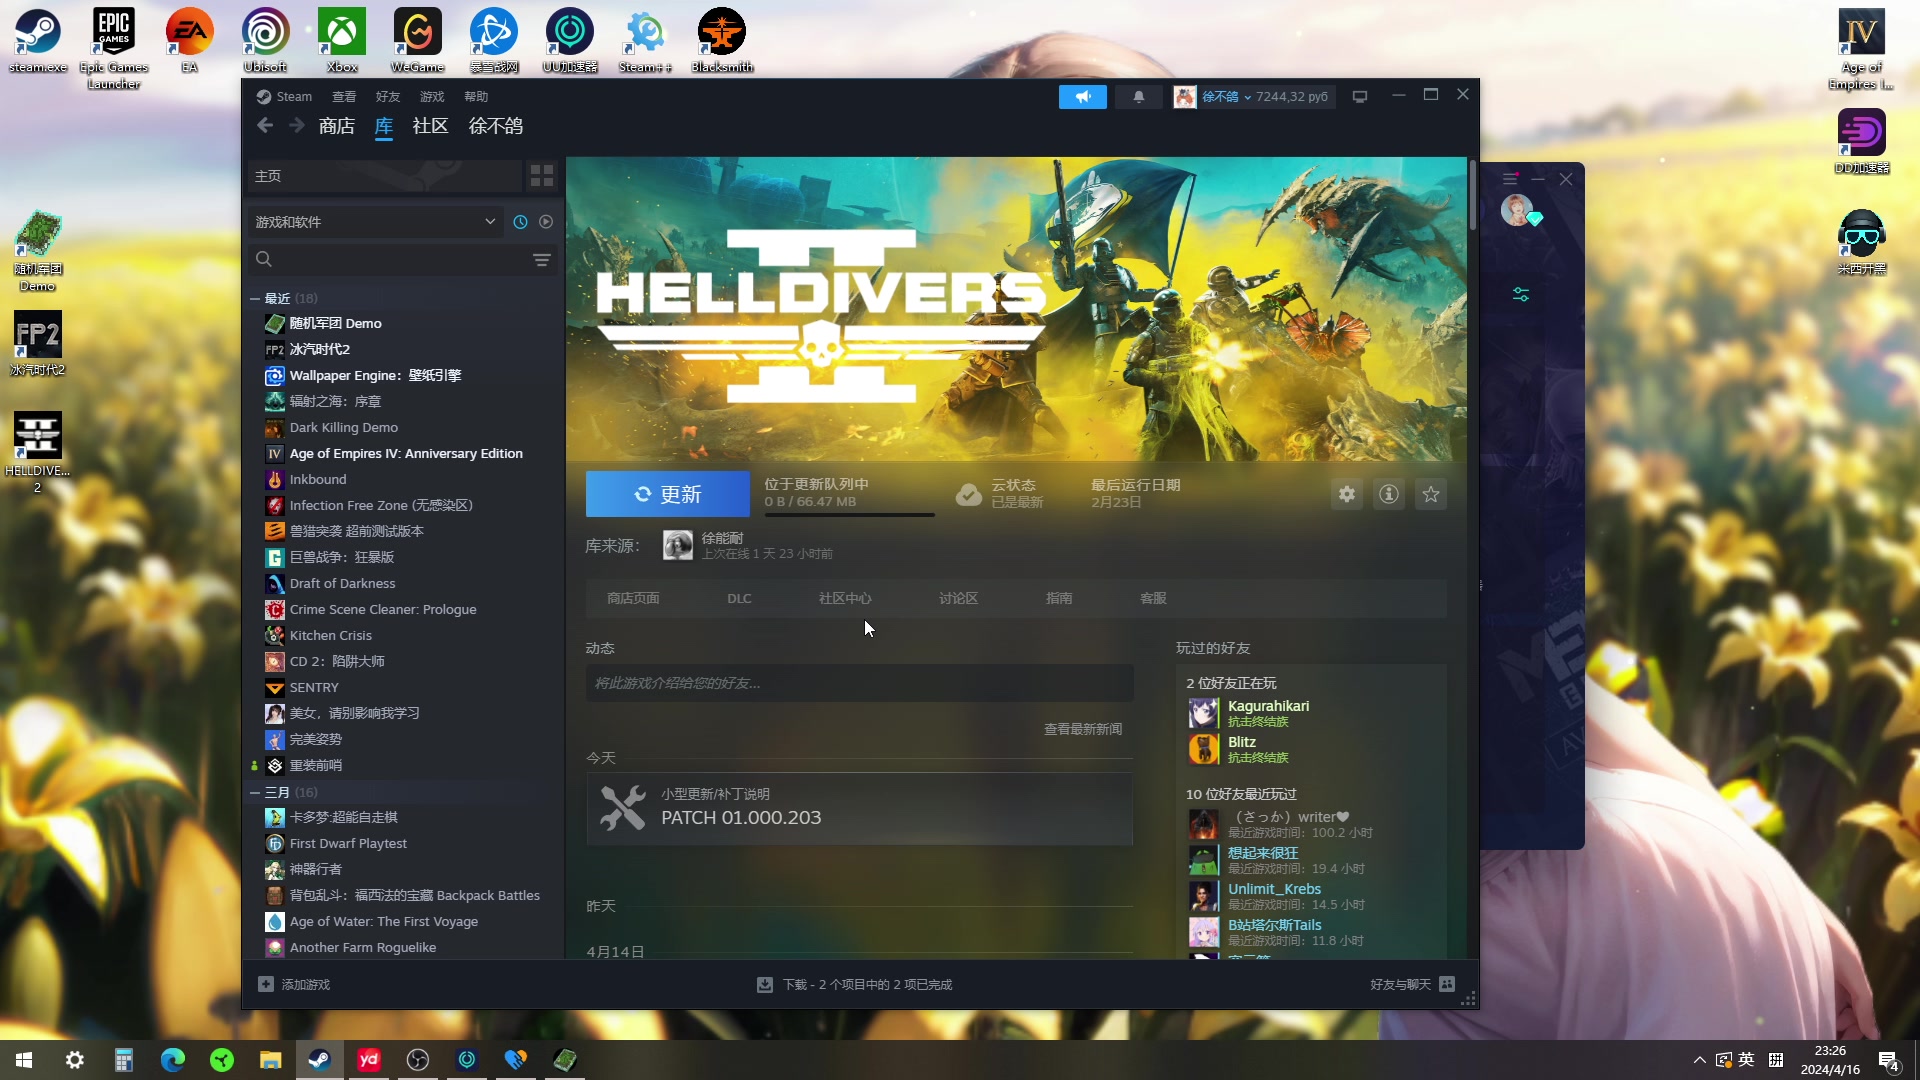Open the 指南 tab
Viewport: 1920px width, 1080px height.
point(1059,598)
